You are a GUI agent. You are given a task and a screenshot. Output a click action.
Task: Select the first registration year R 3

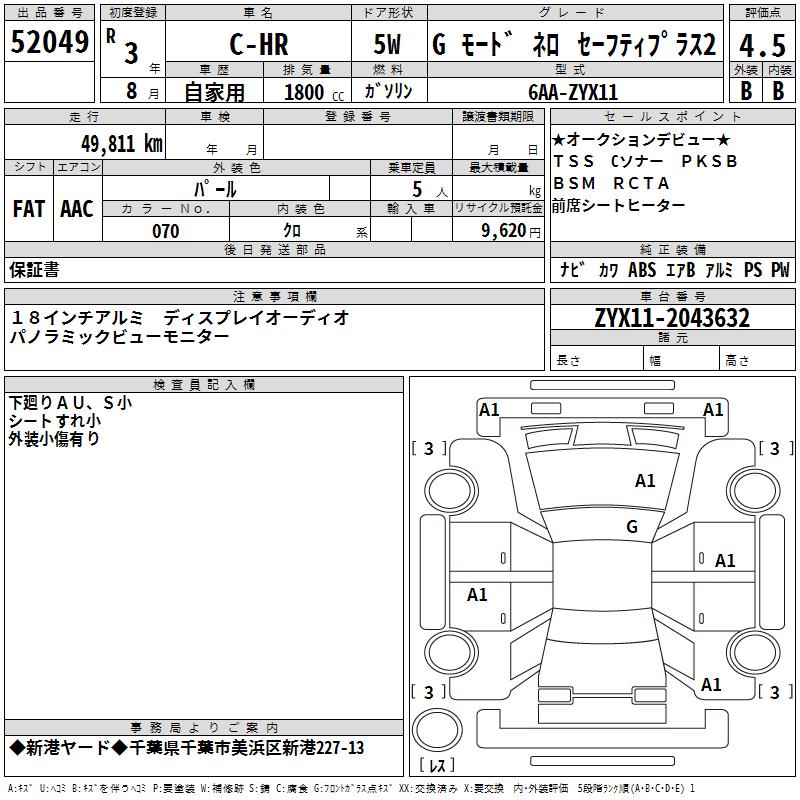coord(122,47)
